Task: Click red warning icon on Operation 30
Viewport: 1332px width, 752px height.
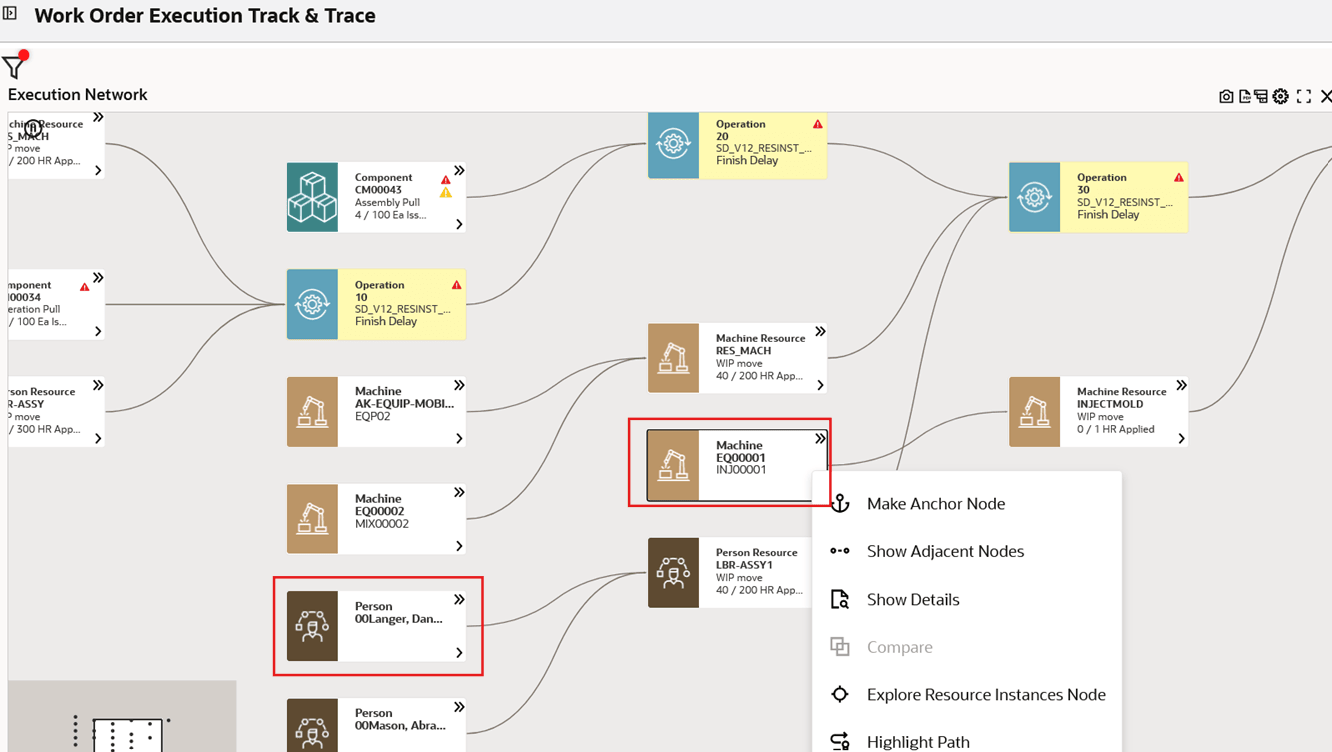Action: click(x=1179, y=177)
